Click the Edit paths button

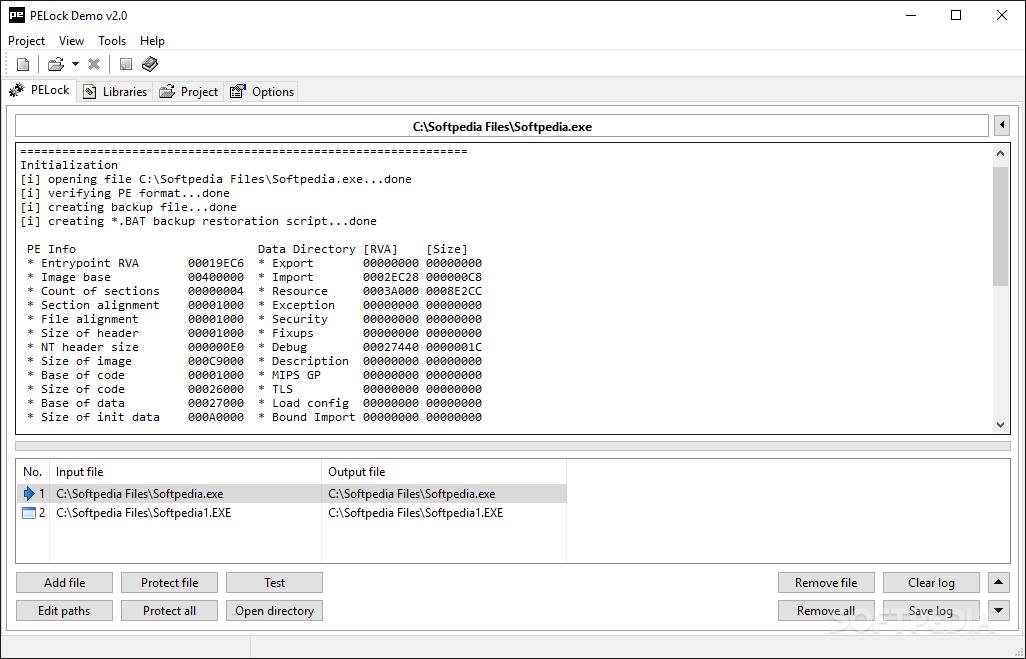64,611
